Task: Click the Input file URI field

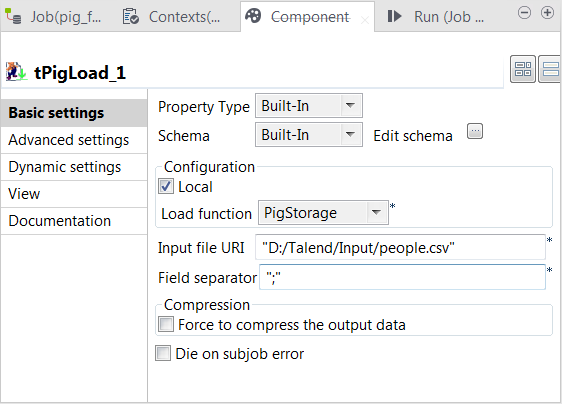Action: (400, 247)
